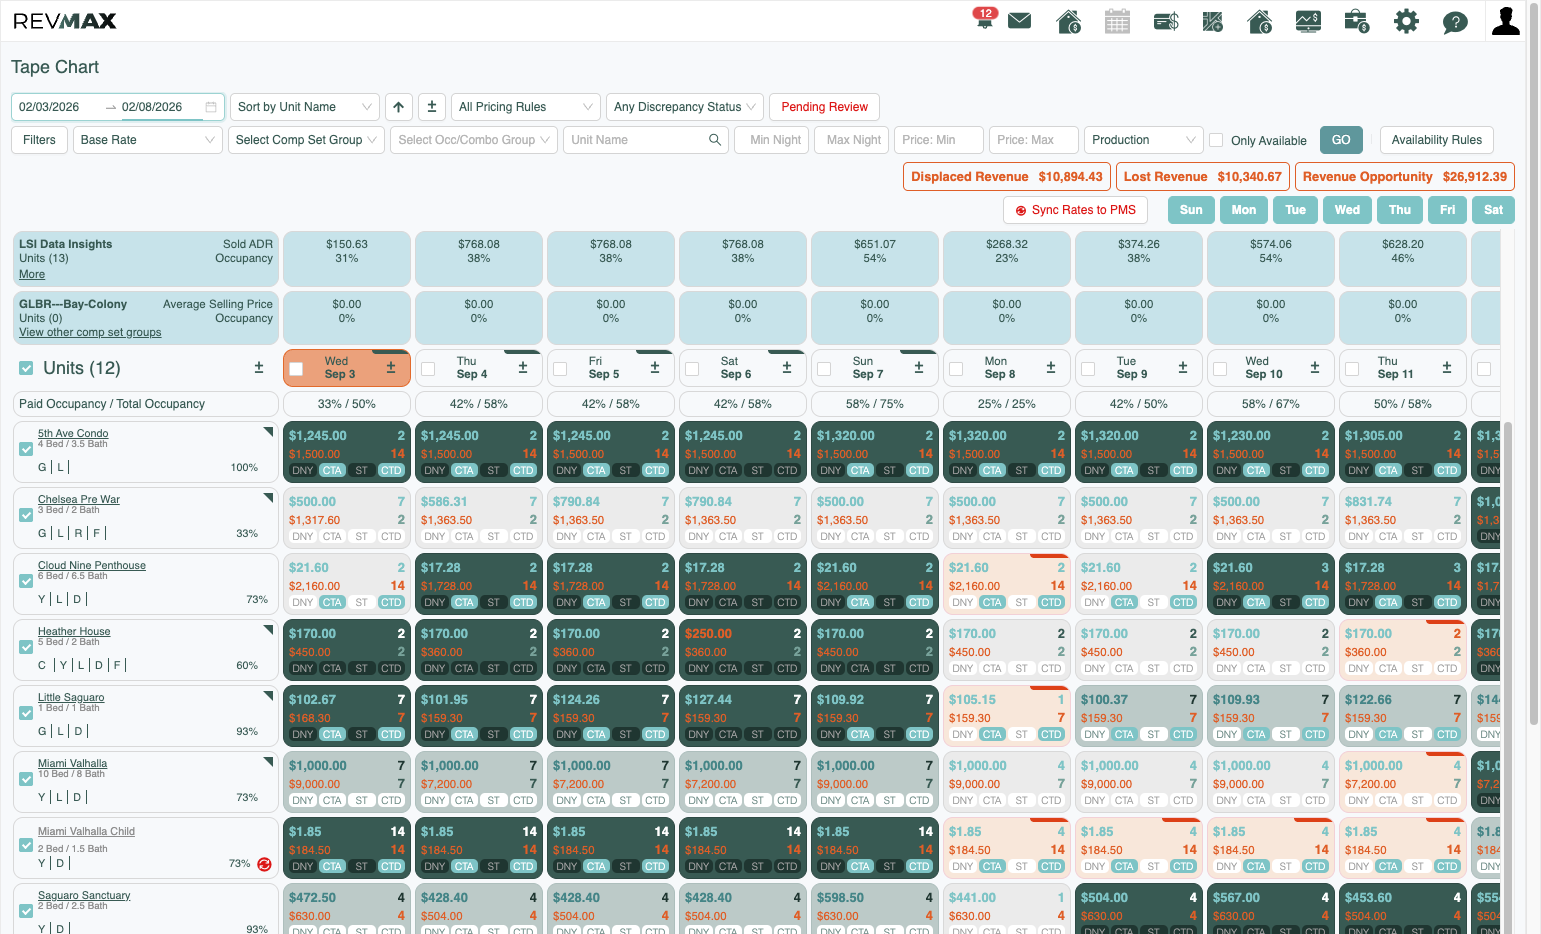The height and width of the screenshot is (934, 1541).
Task: Click the plus-minus button beside sort arrow
Action: click(x=432, y=107)
